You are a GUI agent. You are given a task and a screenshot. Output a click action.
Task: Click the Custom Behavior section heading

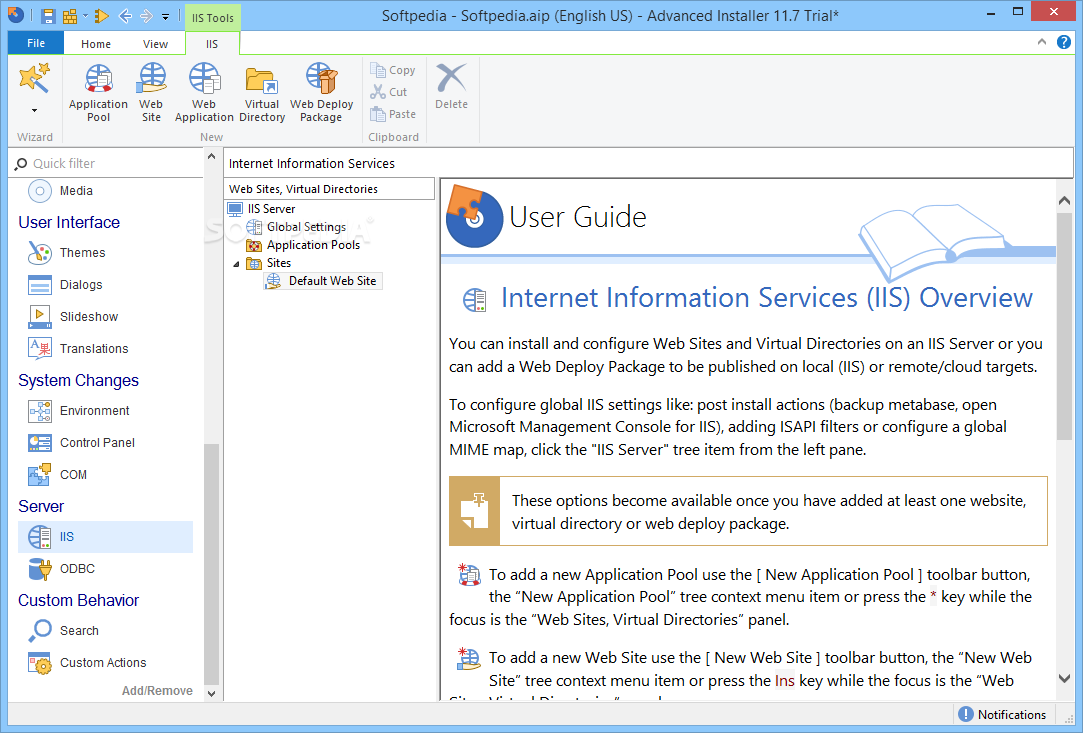[x=78, y=600]
